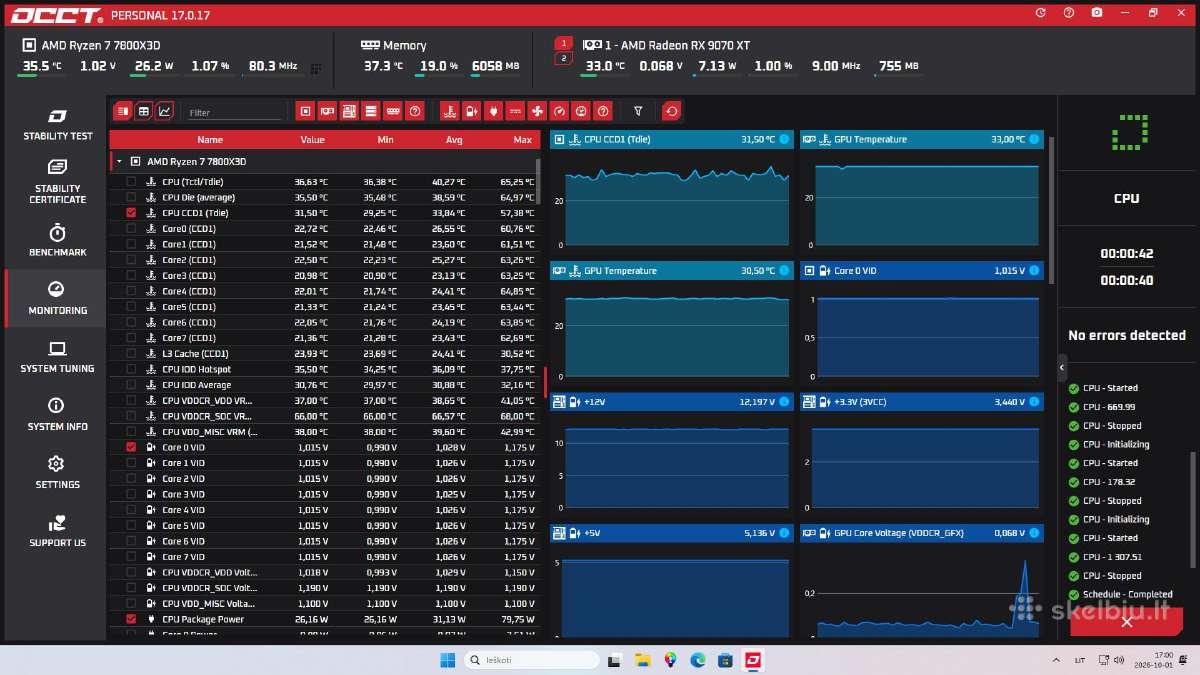The image size is (1200, 675).
Task: Click the red stop X button
Action: click(1126, 622)
